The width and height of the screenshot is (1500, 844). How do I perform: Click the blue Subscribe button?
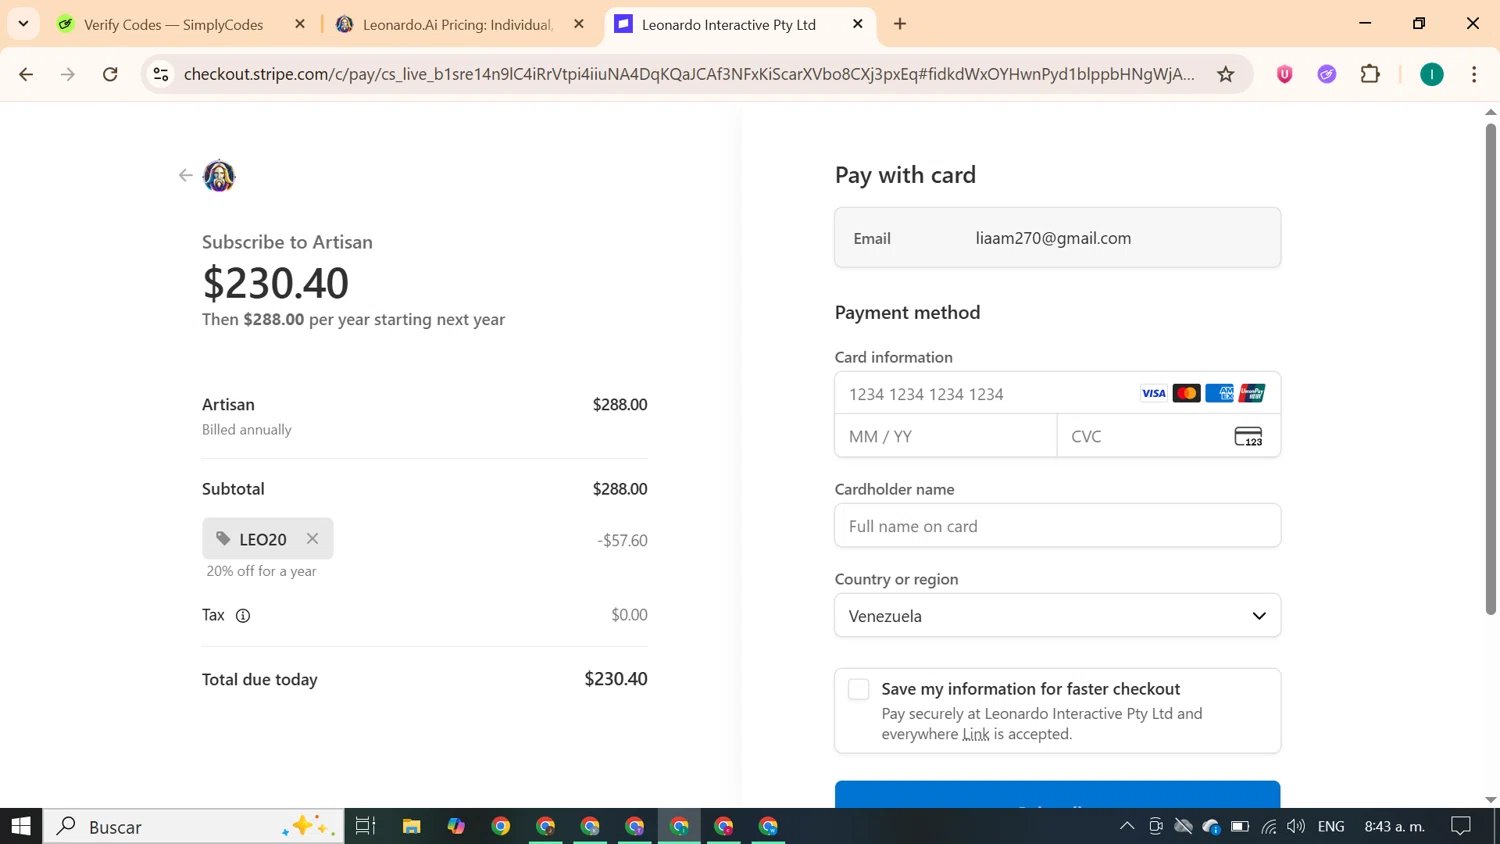1057,794
